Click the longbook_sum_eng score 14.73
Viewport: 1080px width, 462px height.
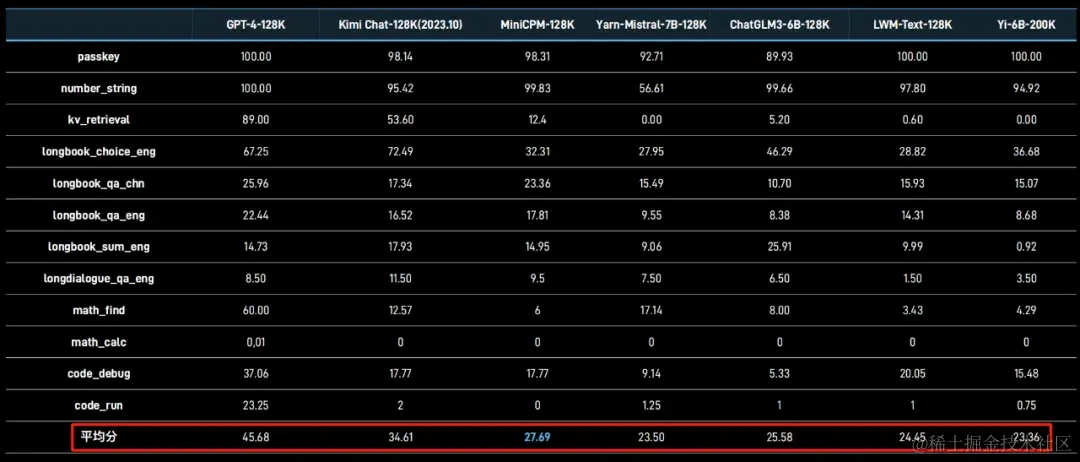click(x=256, y=247)
